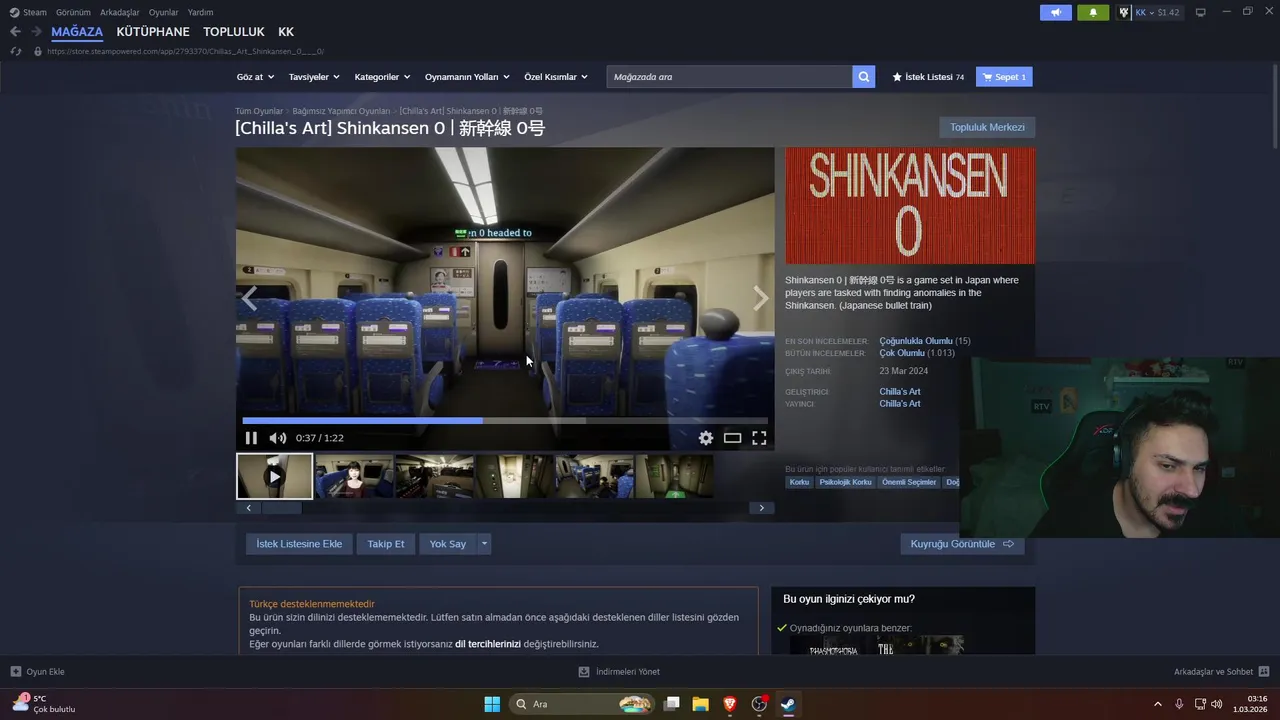Screen dimensions: 1280x720
Task: Open Arkadaşlar ve Sohbet panel
Action: pos(1221,672)
